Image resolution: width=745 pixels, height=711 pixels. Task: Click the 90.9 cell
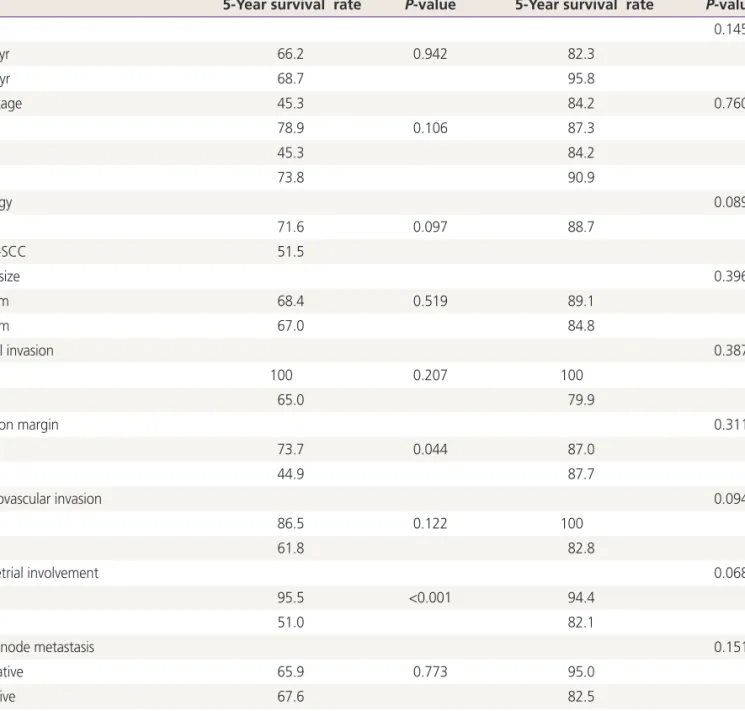coord(581,177)
